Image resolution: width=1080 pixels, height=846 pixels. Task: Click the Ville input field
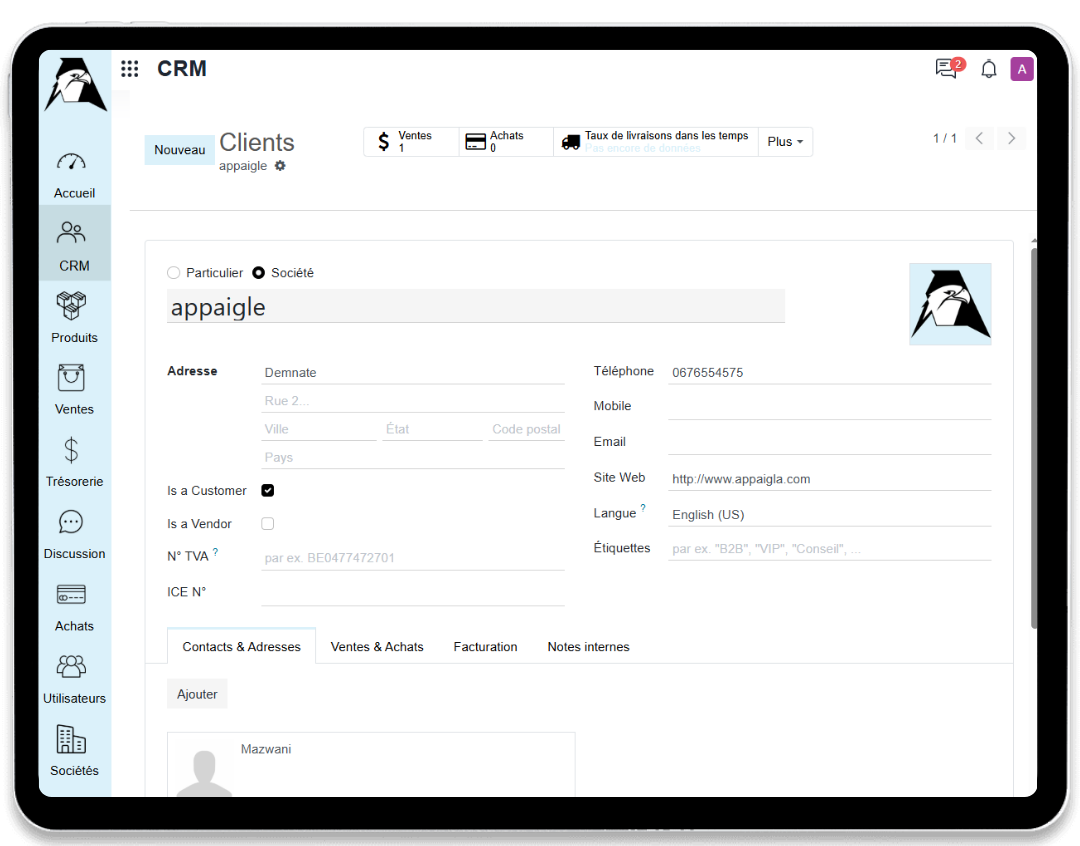[319, 429]
